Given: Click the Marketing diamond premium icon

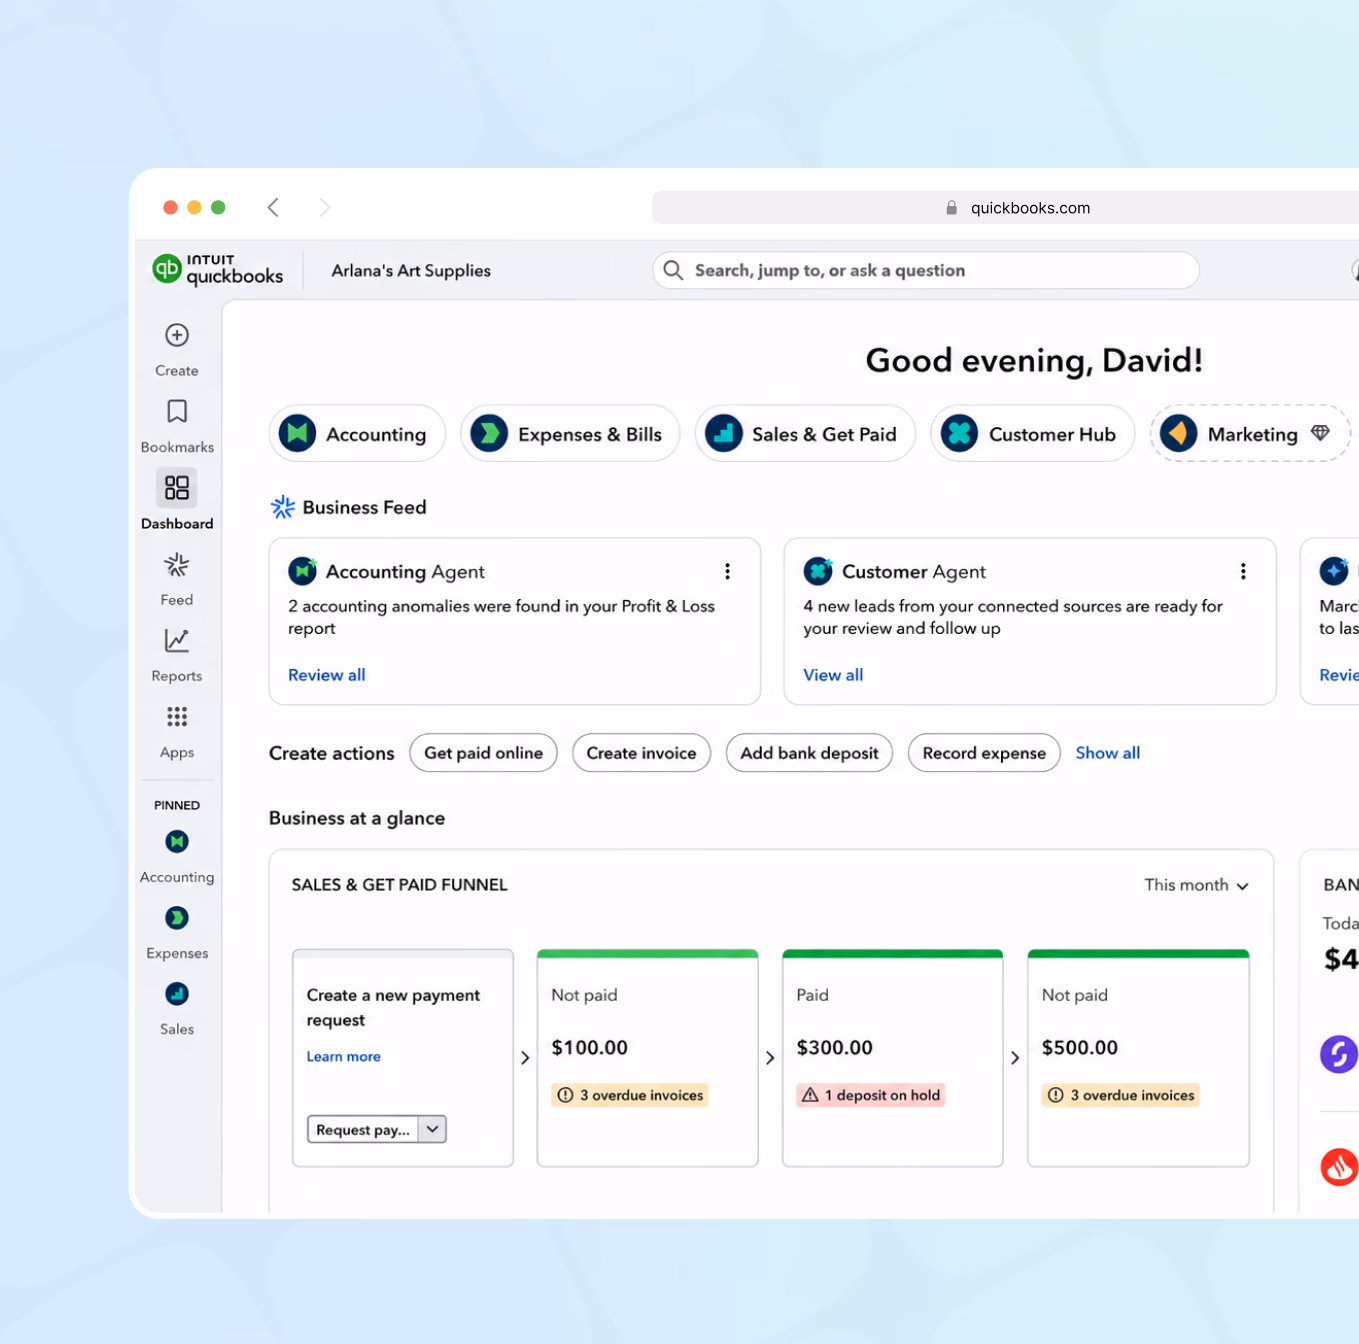Looking at the screenshot, I should click(1320, 433).
